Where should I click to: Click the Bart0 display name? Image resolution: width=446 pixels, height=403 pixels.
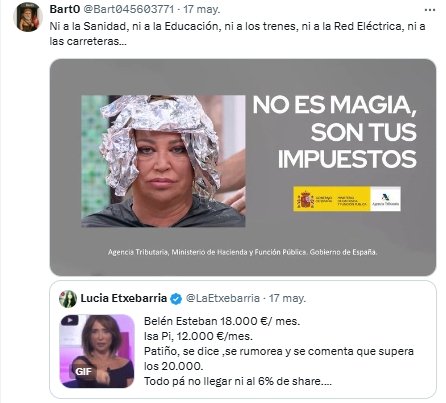click(x=65, y=9)
